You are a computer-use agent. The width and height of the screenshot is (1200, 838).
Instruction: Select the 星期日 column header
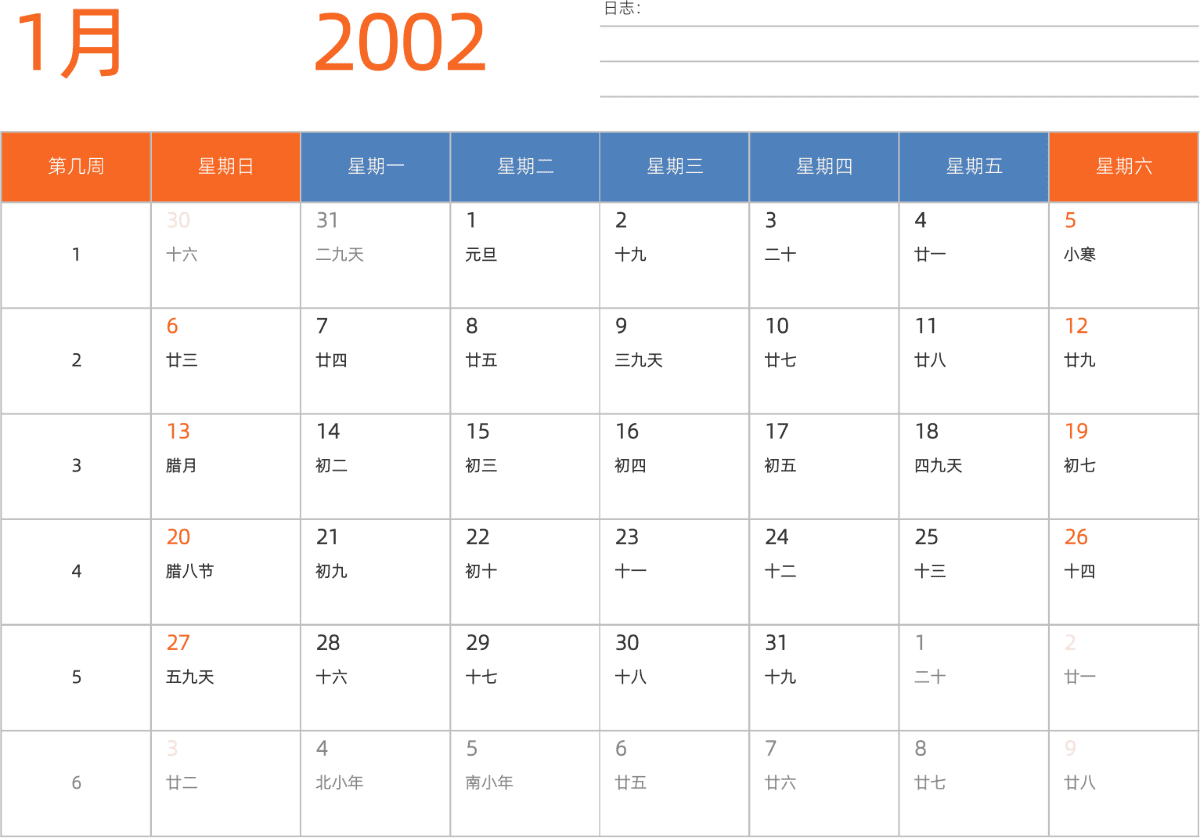click(226, 167)
